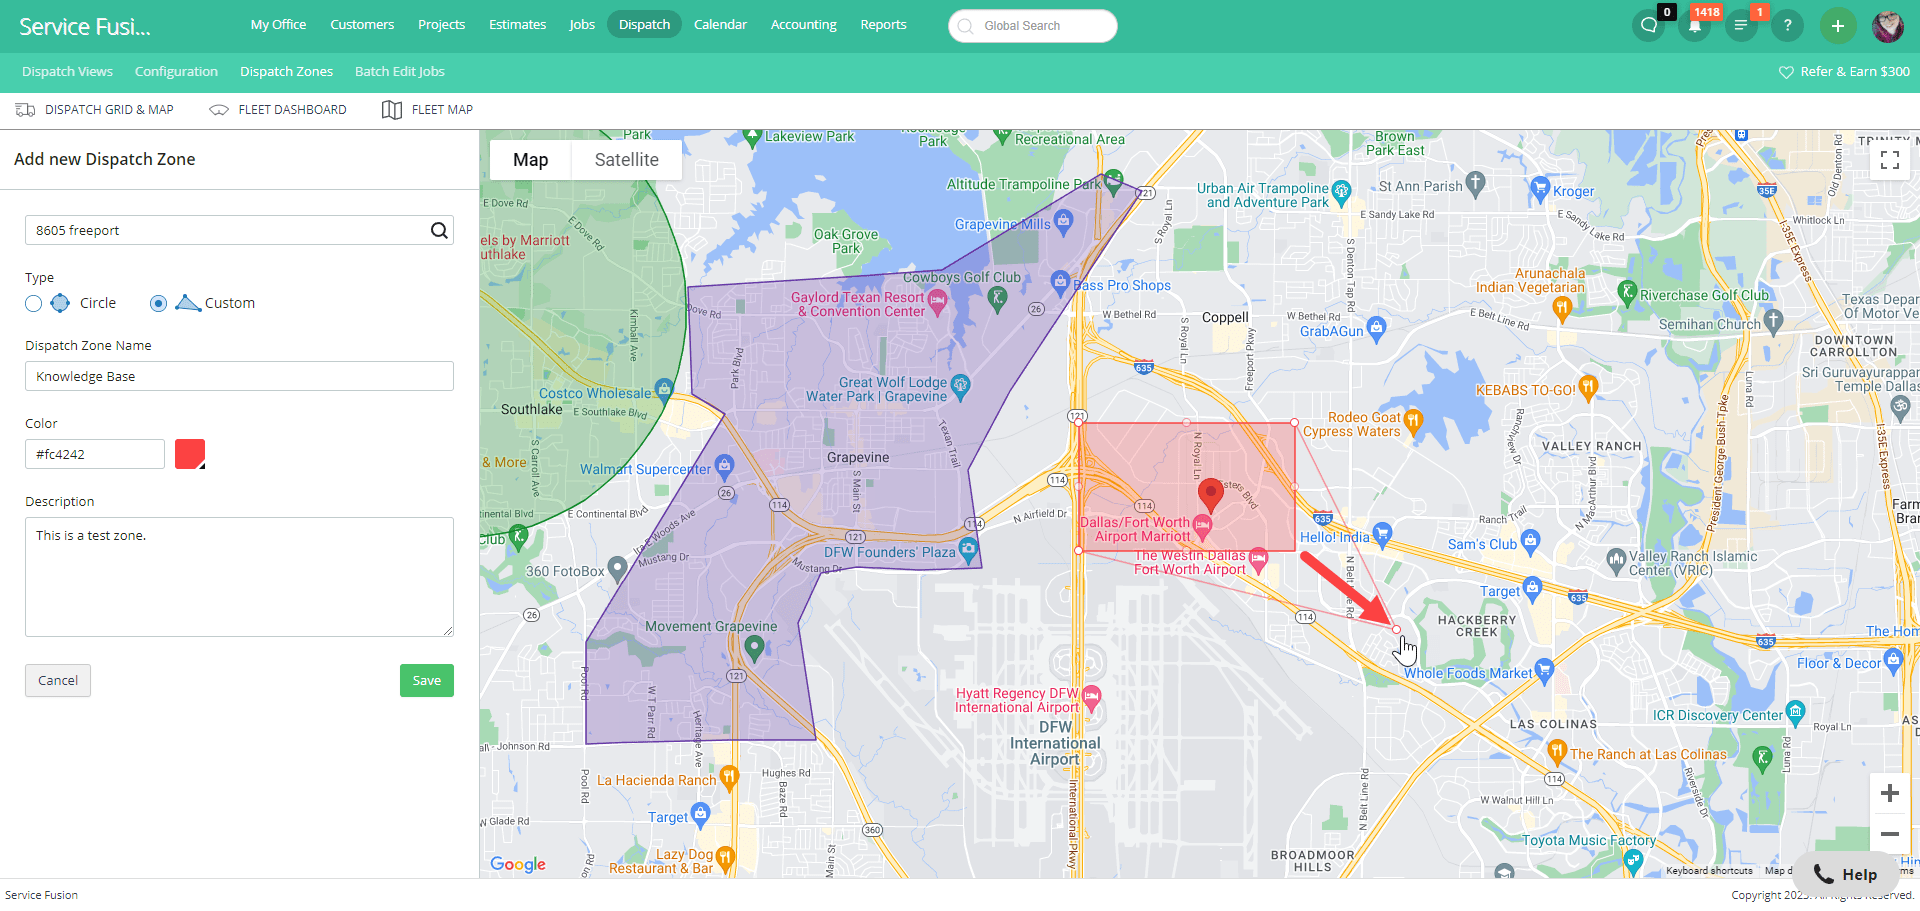Open the notifications bell showing 1418
The height and width of the screenshot is (911, 1920).
pos(1695,26)
